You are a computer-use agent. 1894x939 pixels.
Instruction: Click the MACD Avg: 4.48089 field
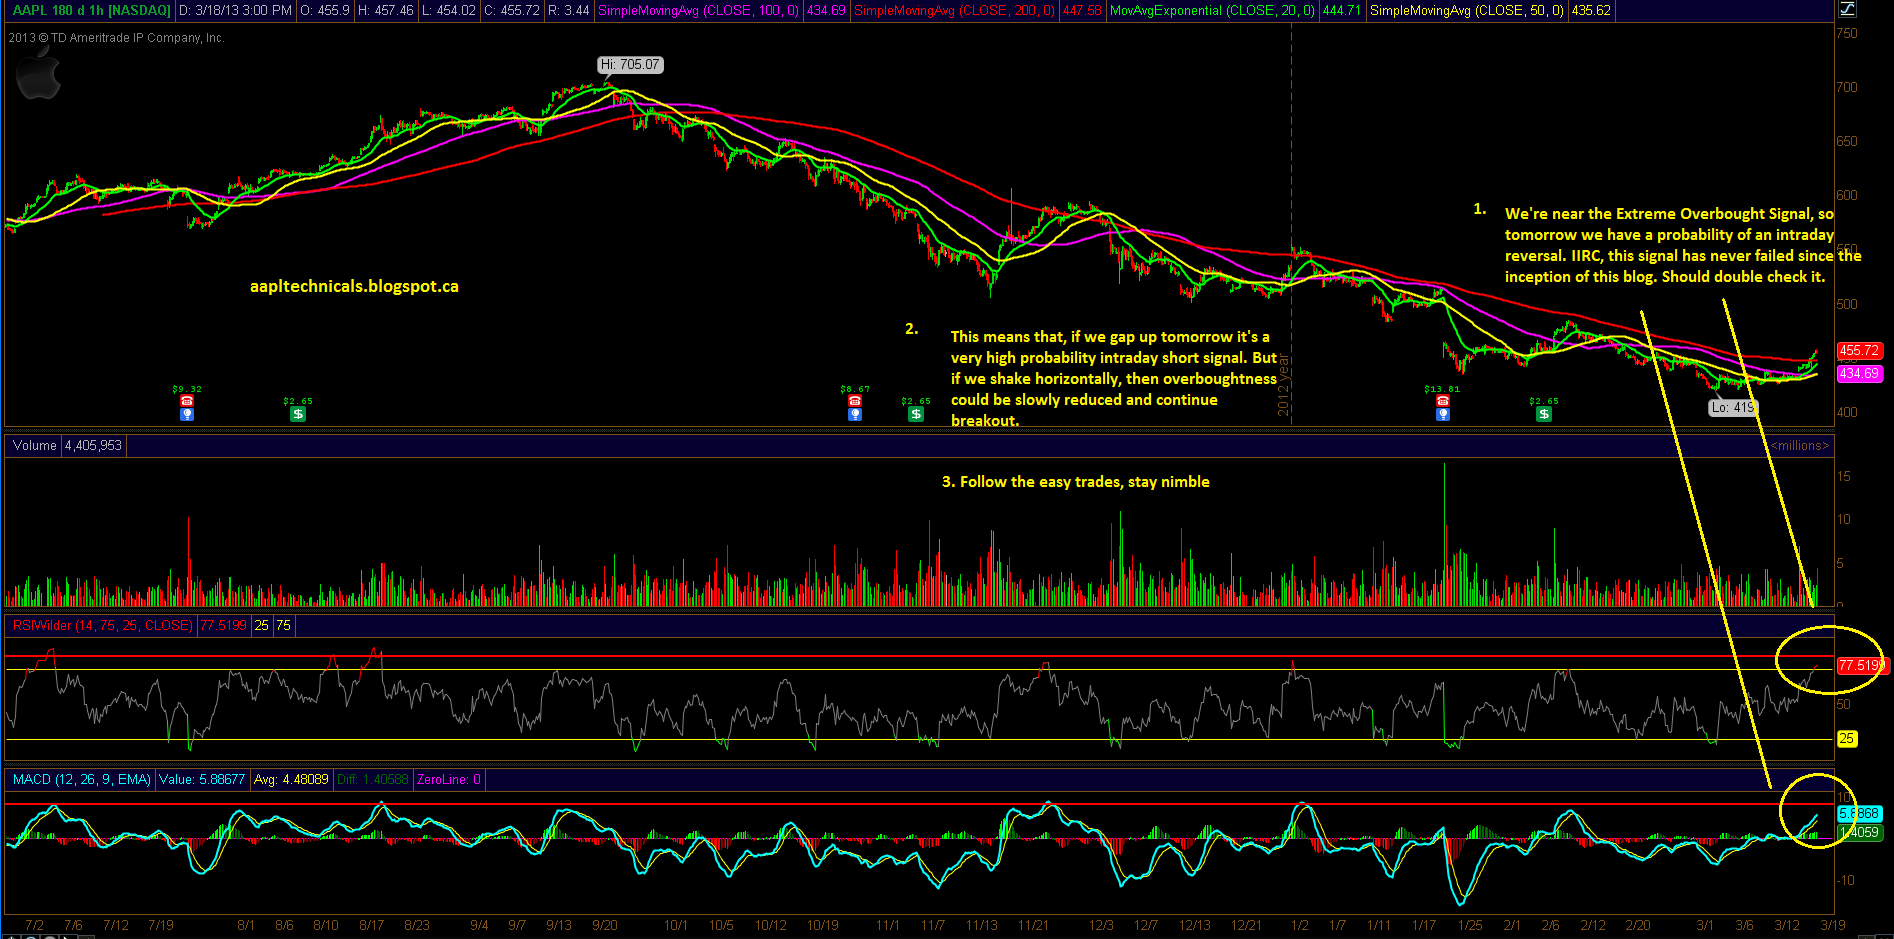click(291, 779)
